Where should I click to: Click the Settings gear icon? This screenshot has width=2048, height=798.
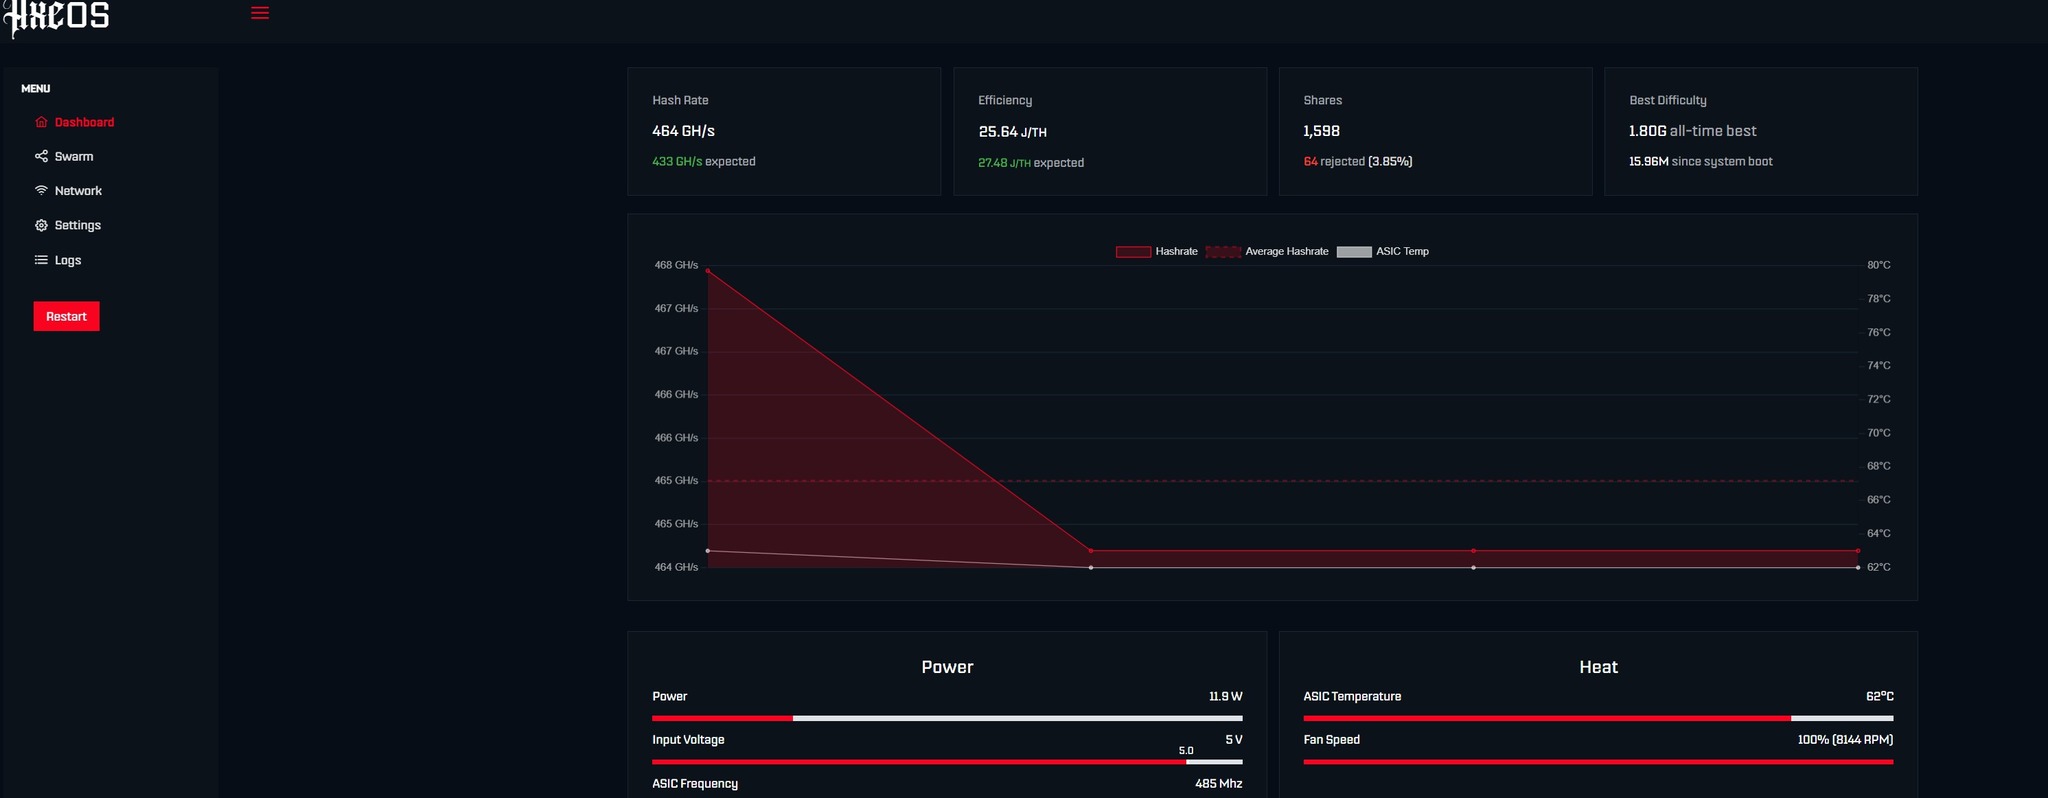(x=41, y=225)
